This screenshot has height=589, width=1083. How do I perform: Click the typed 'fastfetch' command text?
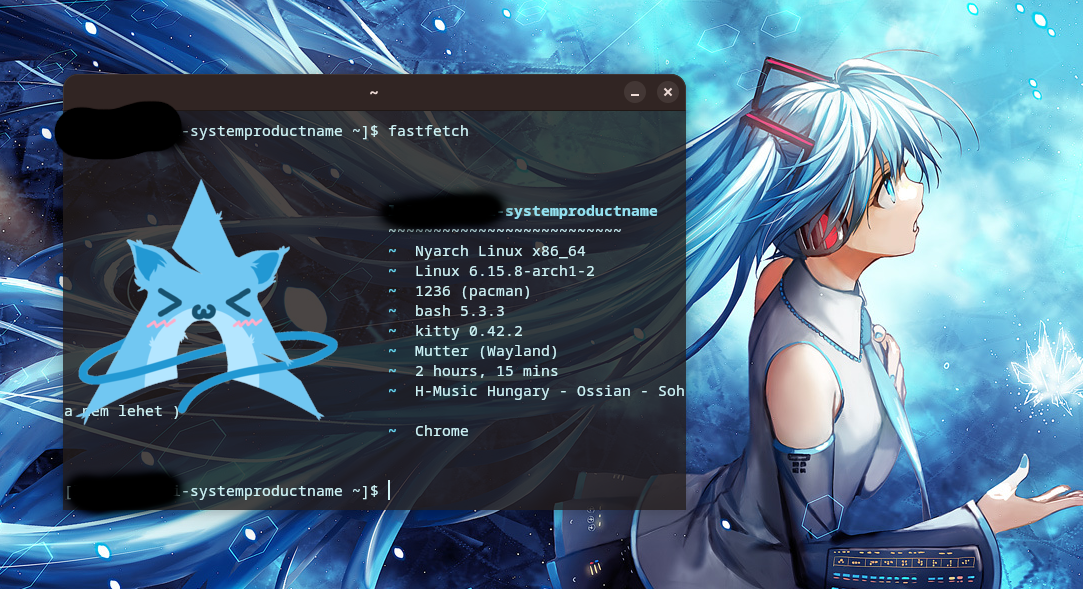428,131
